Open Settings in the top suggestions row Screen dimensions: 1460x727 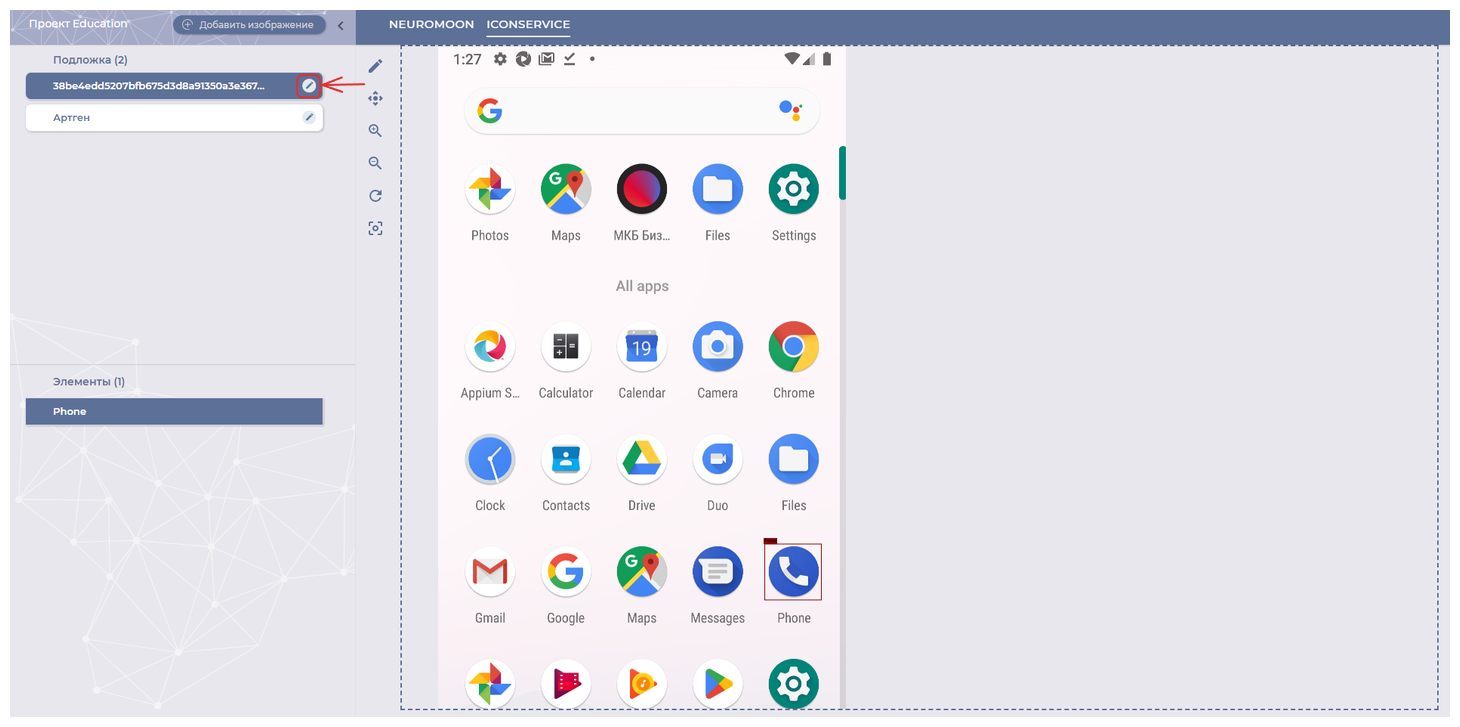click(794, 189)
